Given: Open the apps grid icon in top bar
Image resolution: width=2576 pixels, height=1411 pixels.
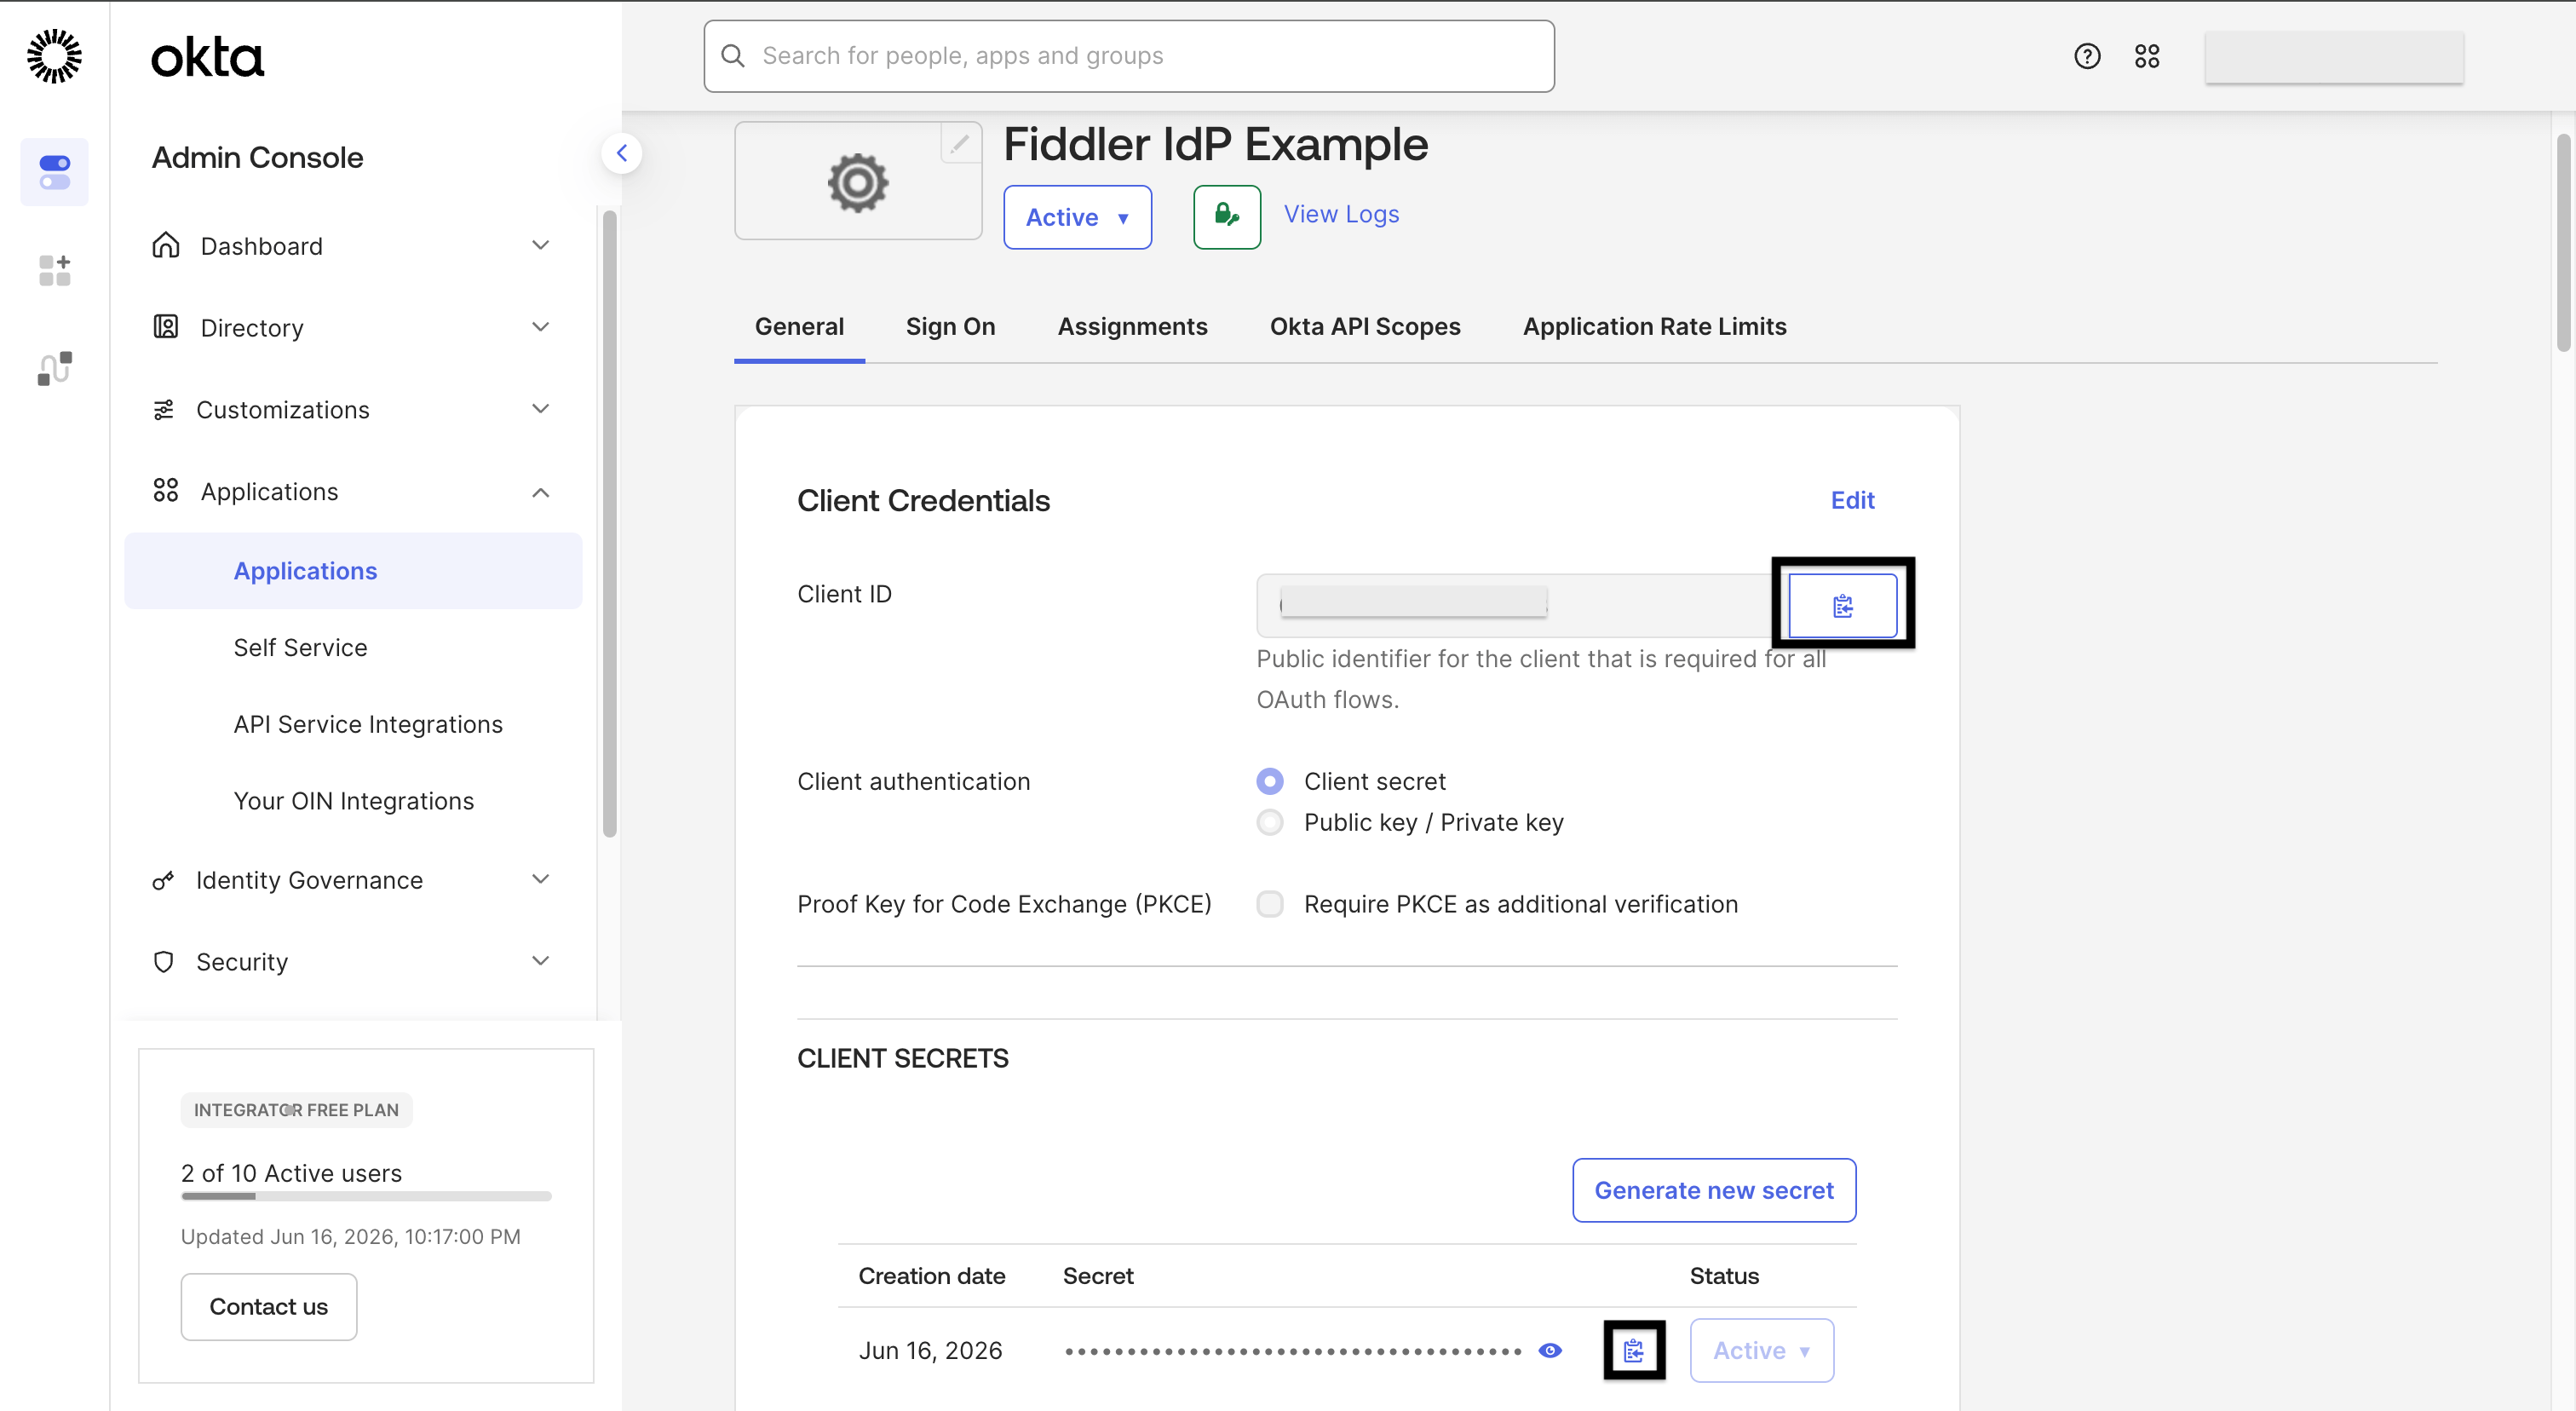Looking at the screenshot, I should coord(2147,56).
